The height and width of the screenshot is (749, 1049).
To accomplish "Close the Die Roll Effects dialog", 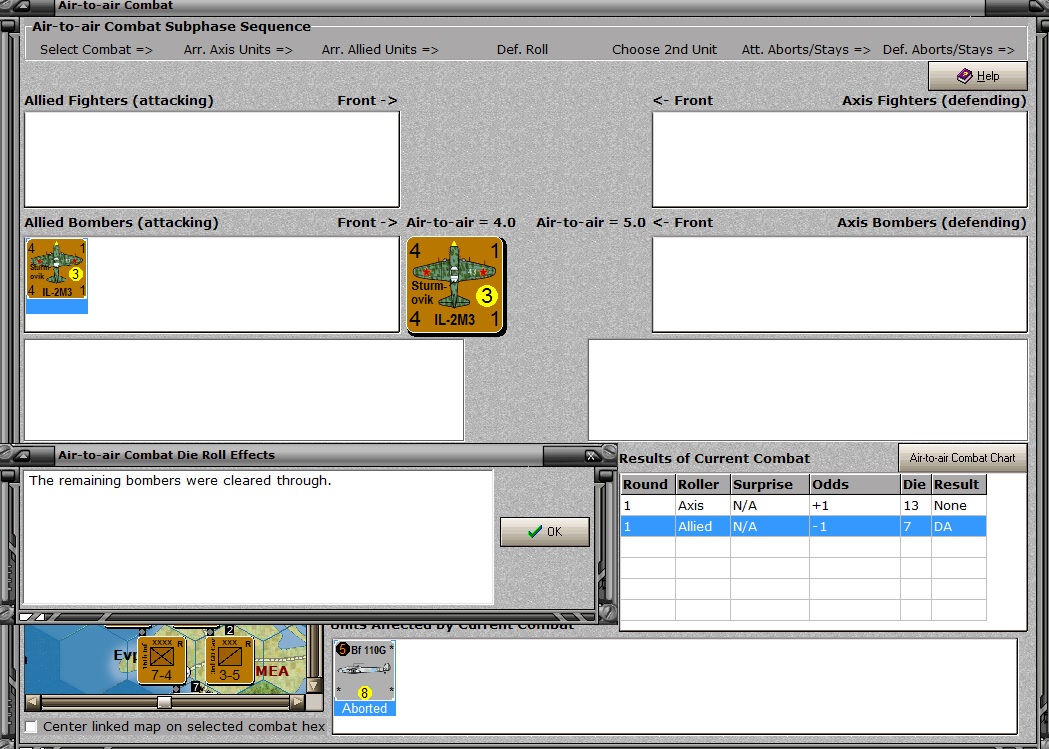I will tap(592, 456).
